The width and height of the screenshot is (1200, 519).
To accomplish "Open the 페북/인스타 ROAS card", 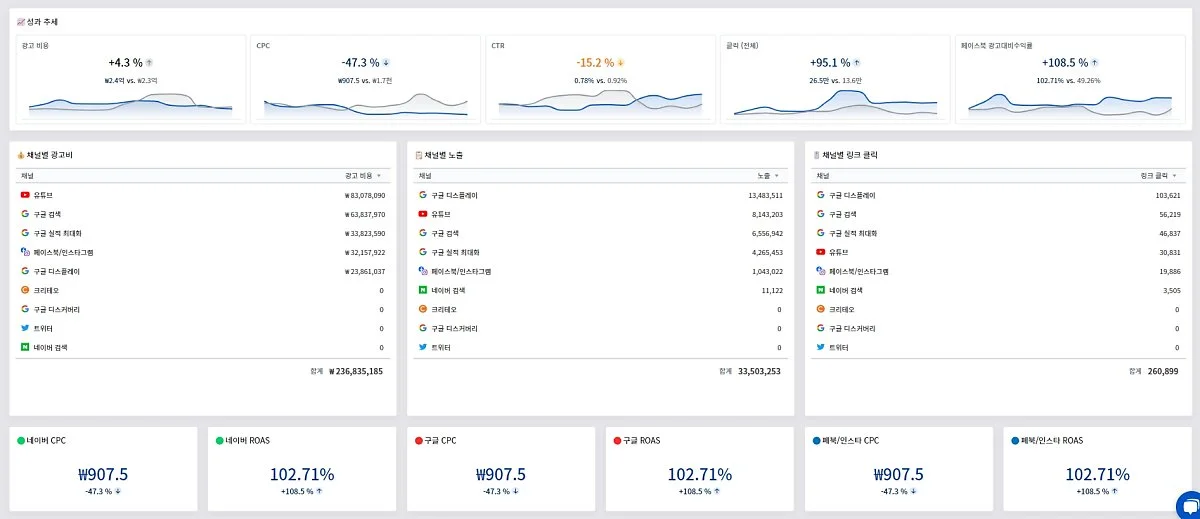I will click(x=1100, y=470).
